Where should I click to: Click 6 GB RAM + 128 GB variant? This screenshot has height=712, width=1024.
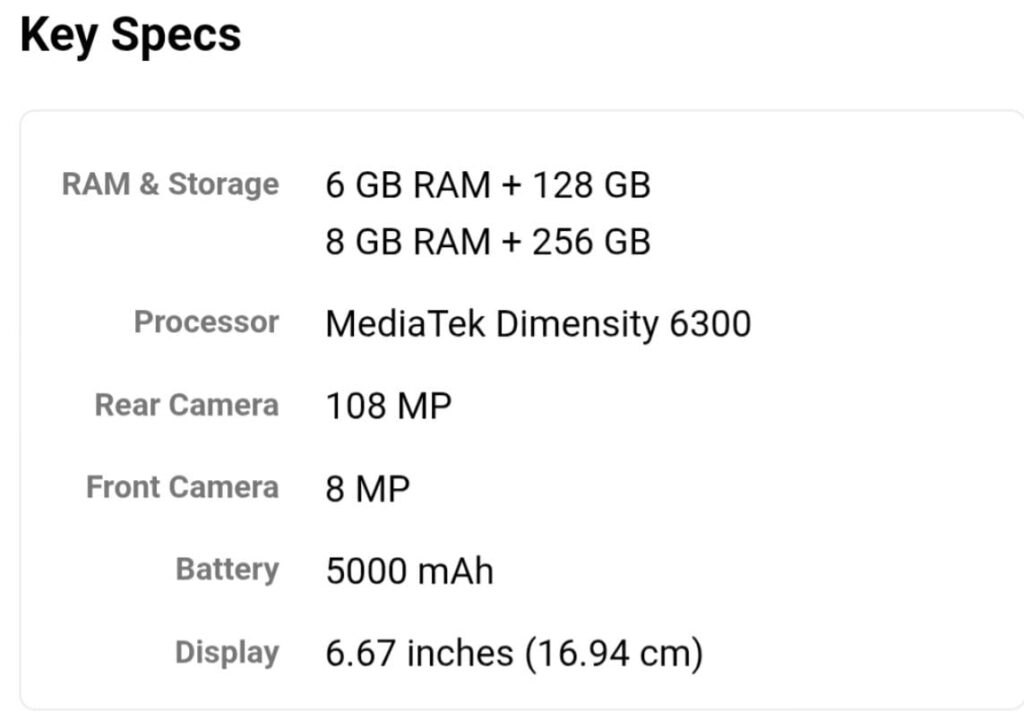(488, 185)
